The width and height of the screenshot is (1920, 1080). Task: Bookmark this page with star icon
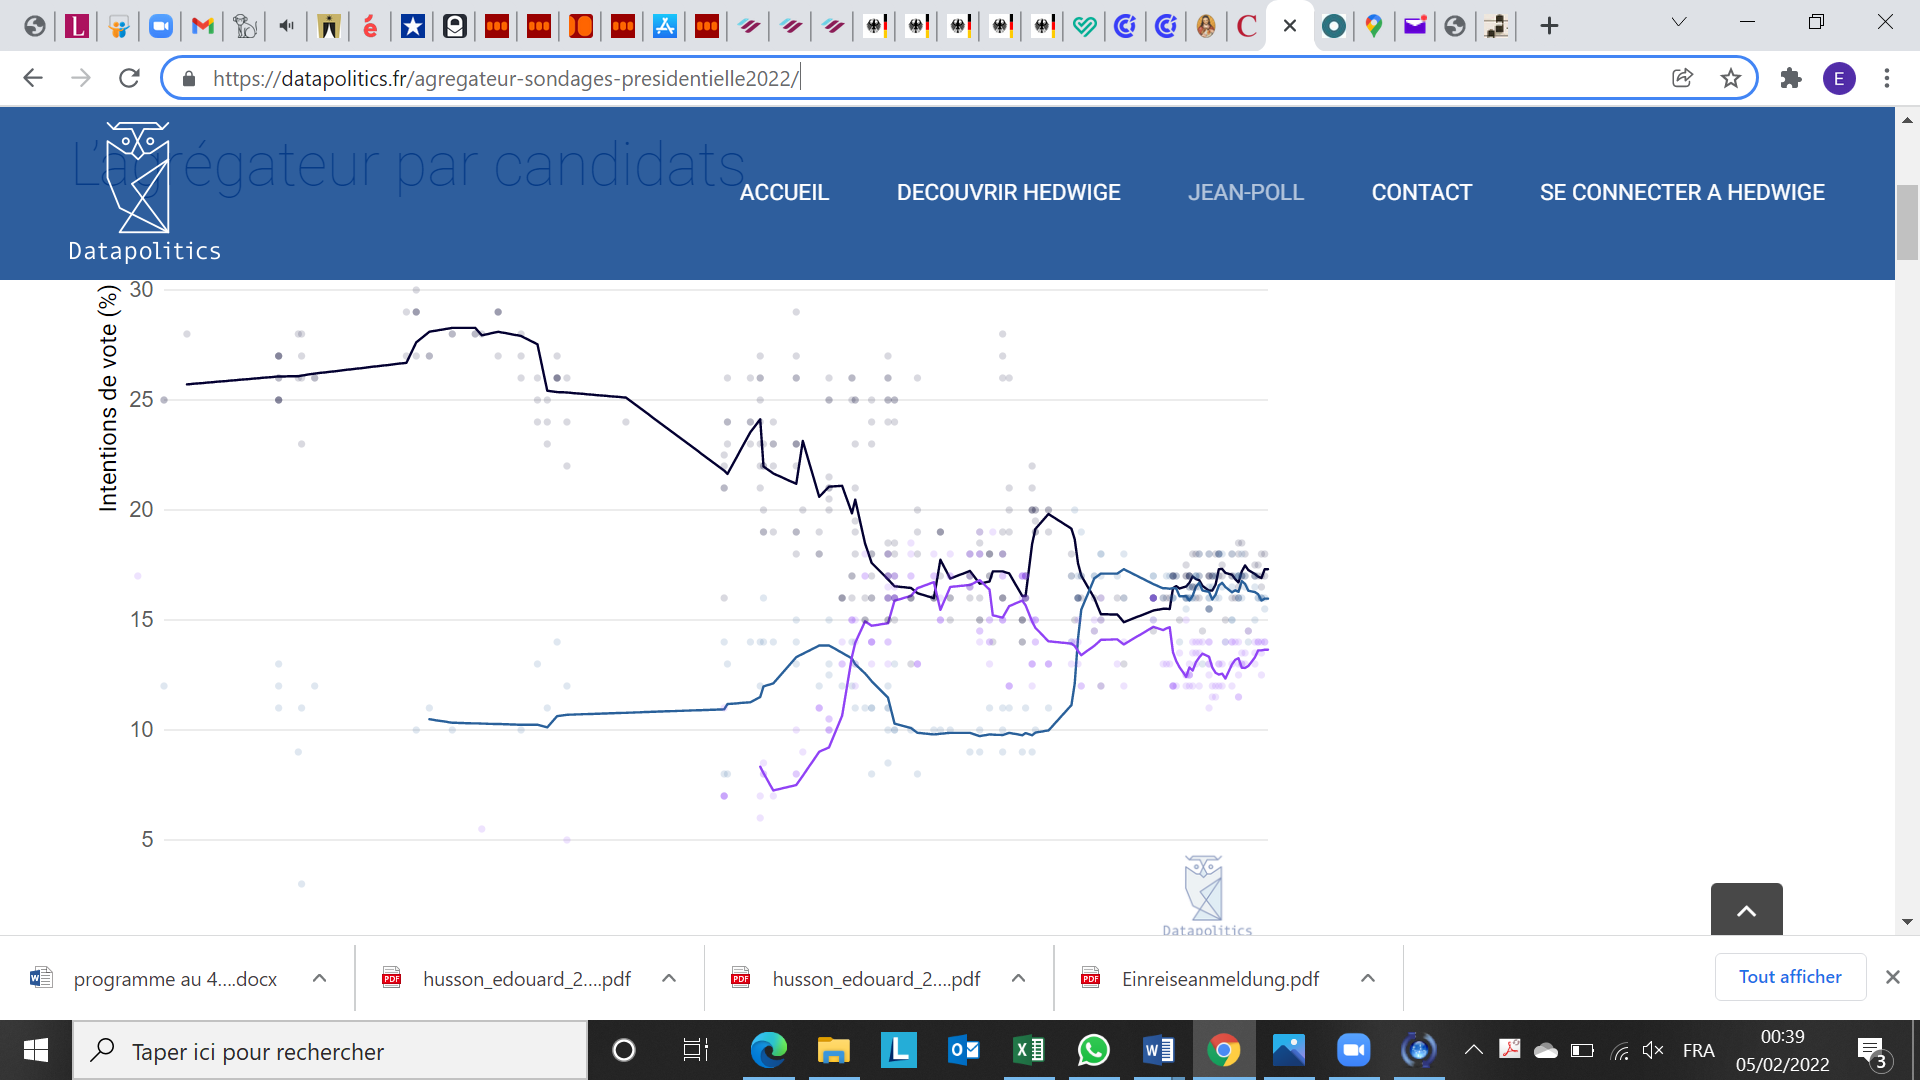point(1731,78)
